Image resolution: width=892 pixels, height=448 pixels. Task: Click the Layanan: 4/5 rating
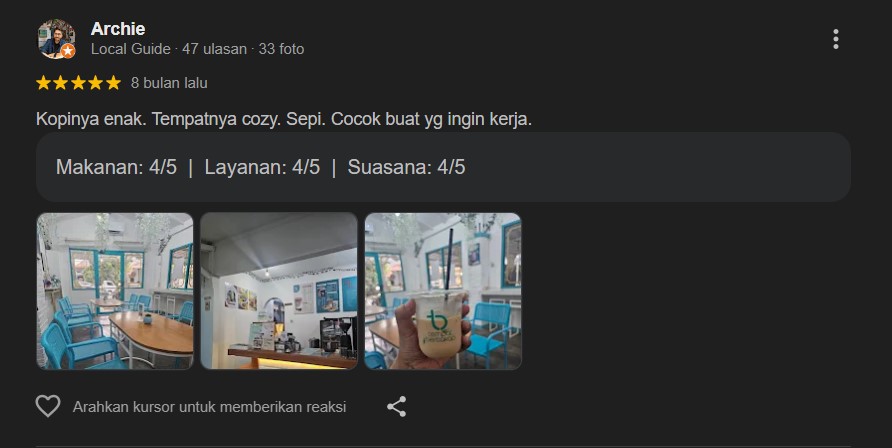pyautogui.click(x=262, y=167)
